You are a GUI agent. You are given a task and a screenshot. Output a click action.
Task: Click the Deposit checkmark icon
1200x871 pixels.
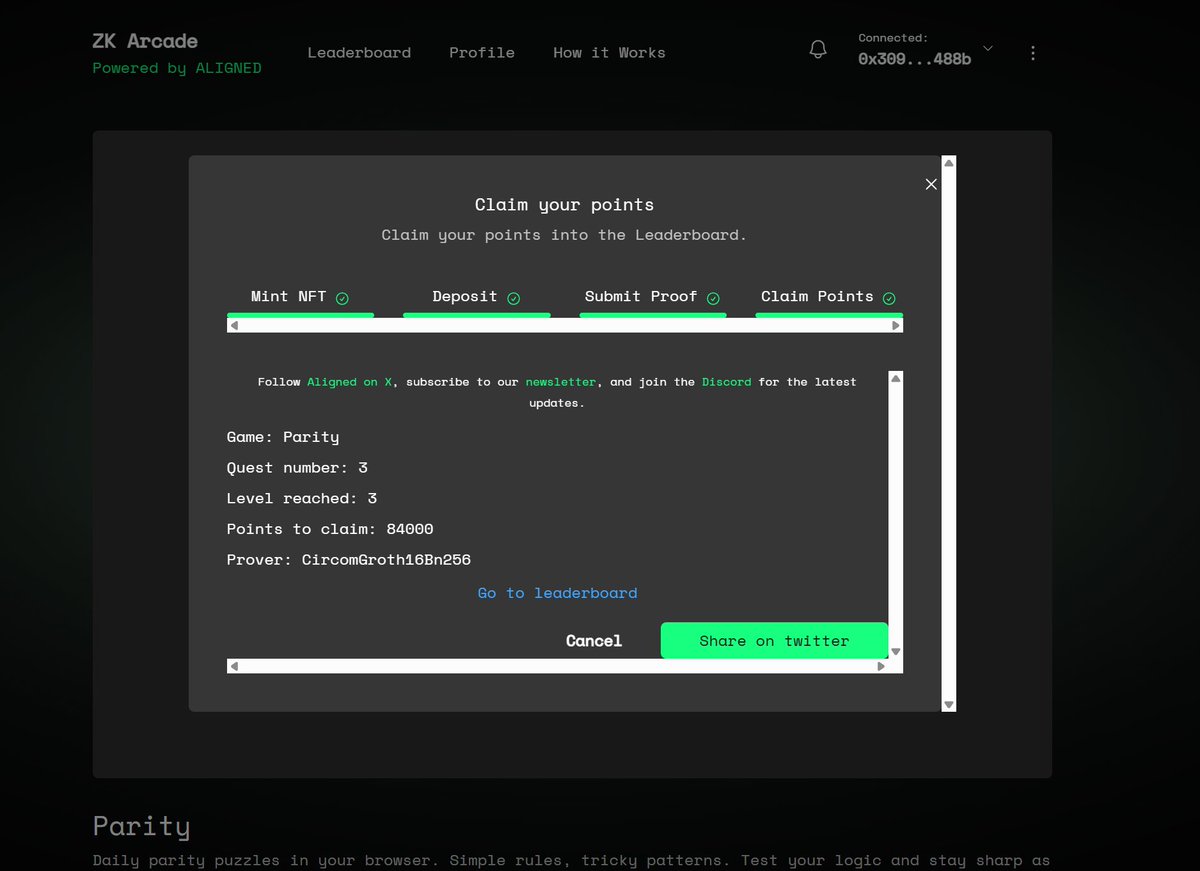(x=513, y=298)
